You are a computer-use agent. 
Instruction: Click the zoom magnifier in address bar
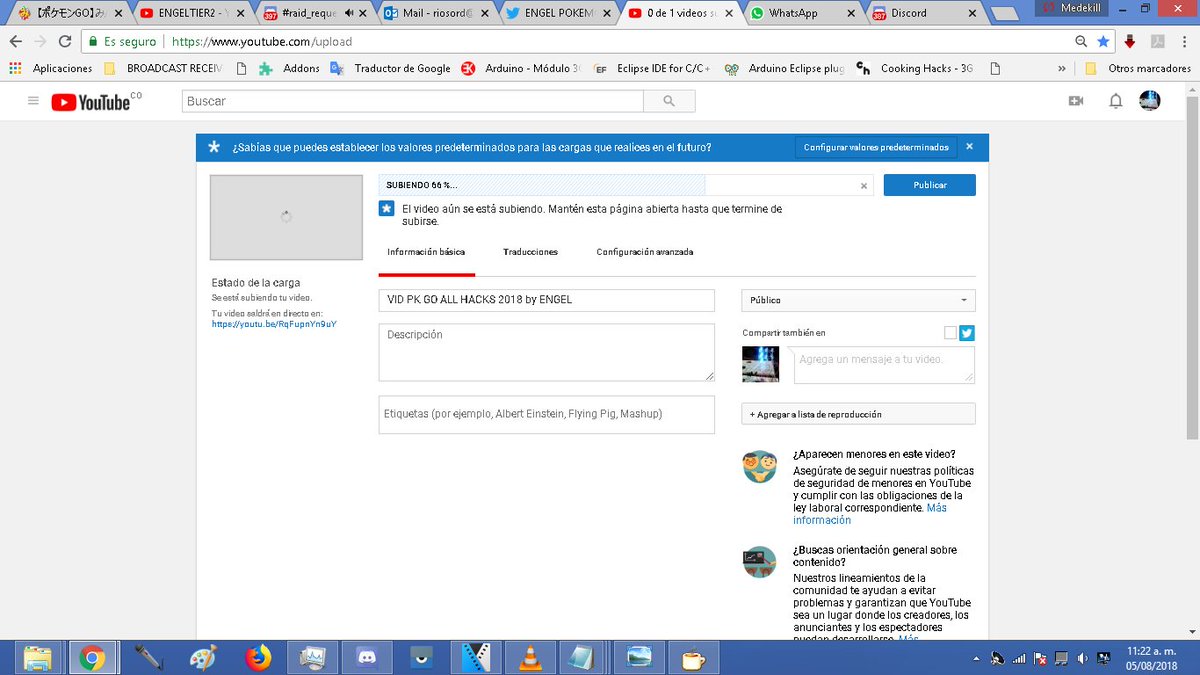(1081, 42)
